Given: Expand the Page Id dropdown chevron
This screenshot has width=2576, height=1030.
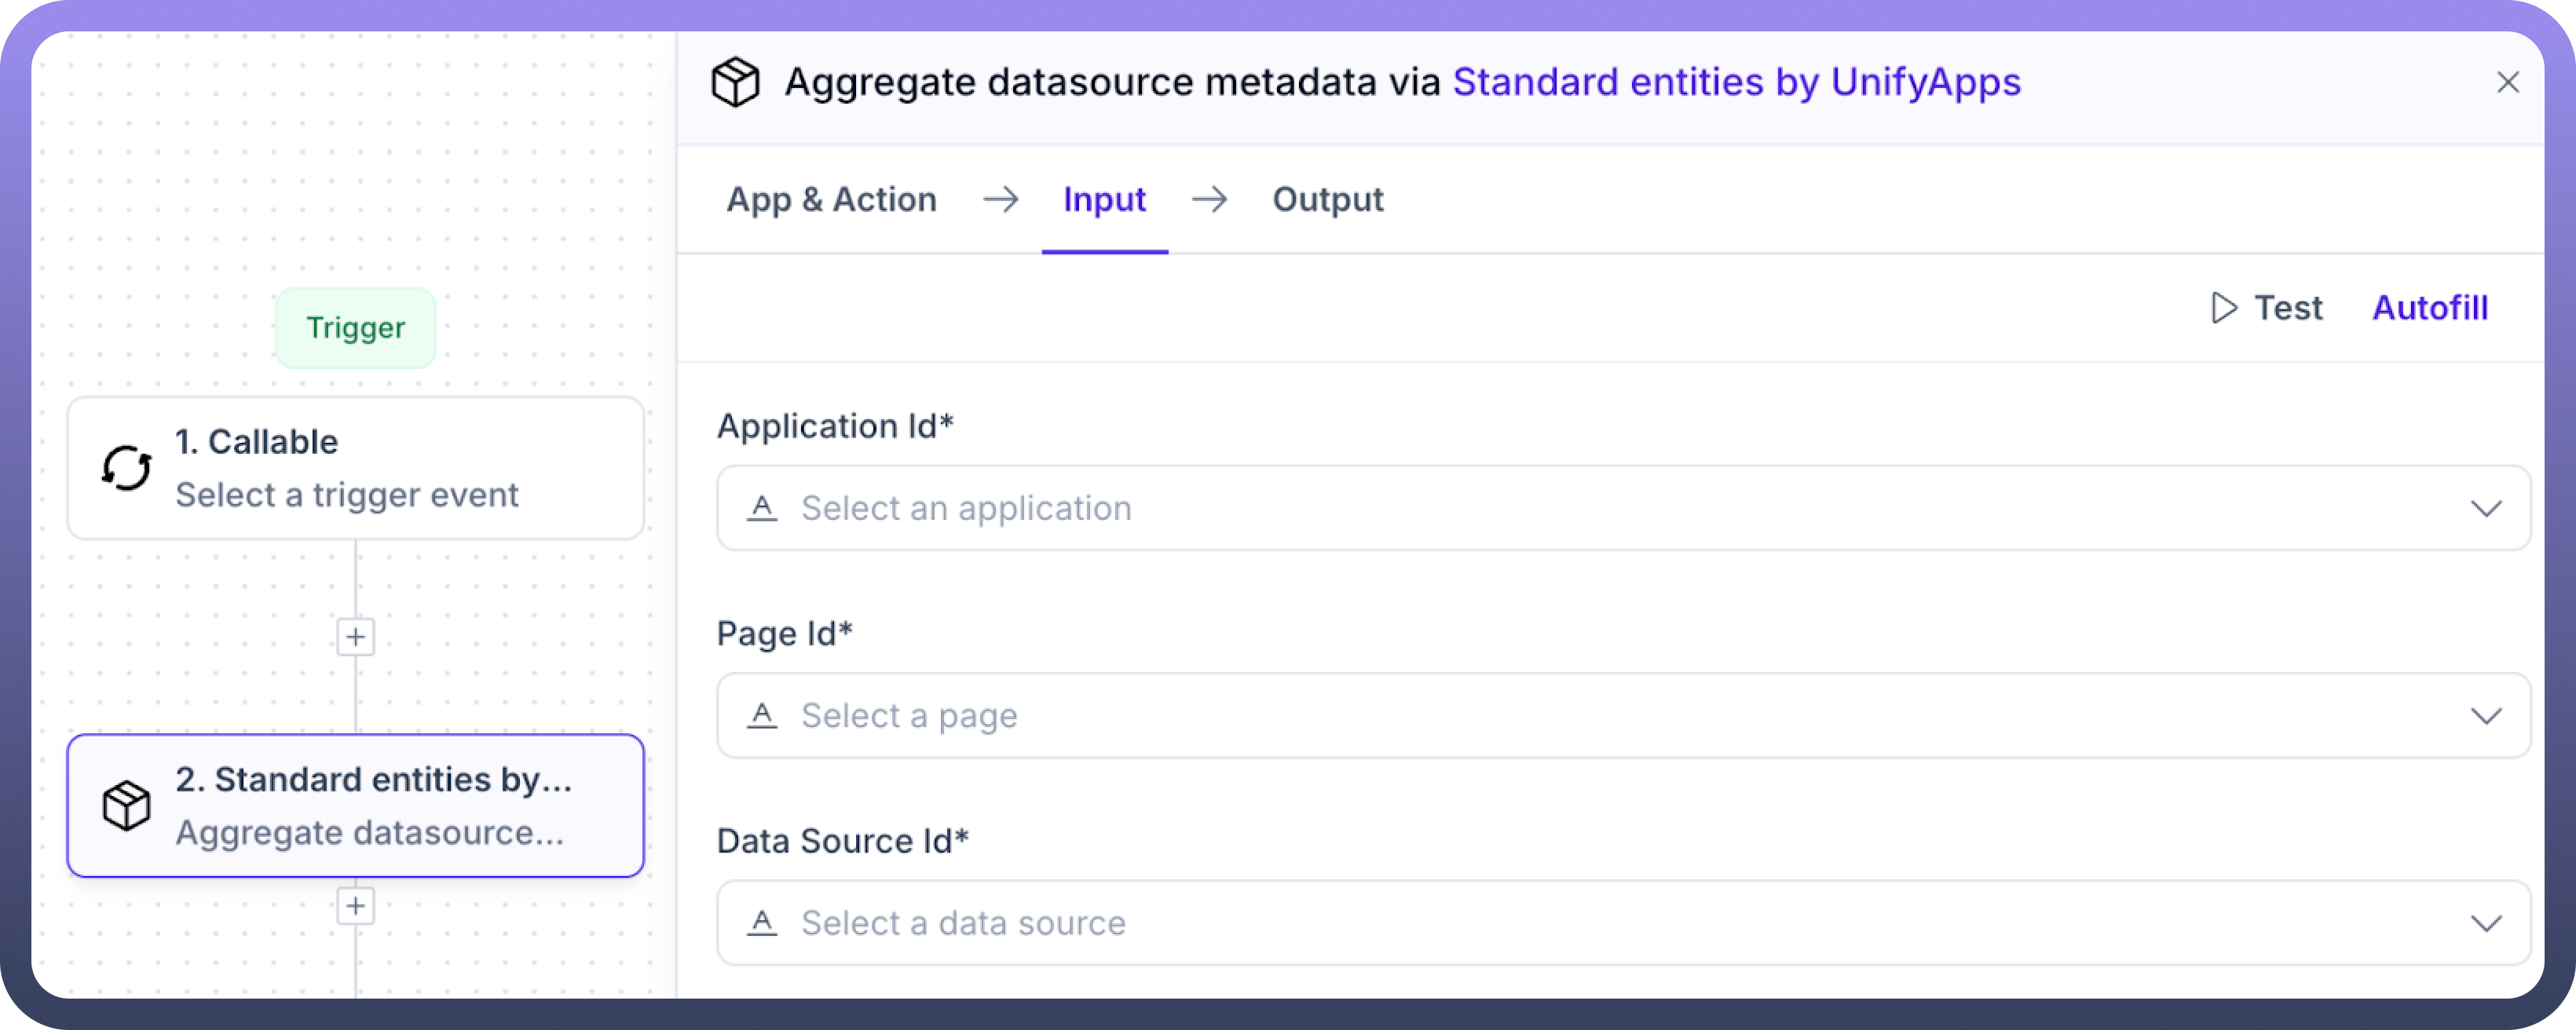Looking at the screenshot, I should 2486,716.
